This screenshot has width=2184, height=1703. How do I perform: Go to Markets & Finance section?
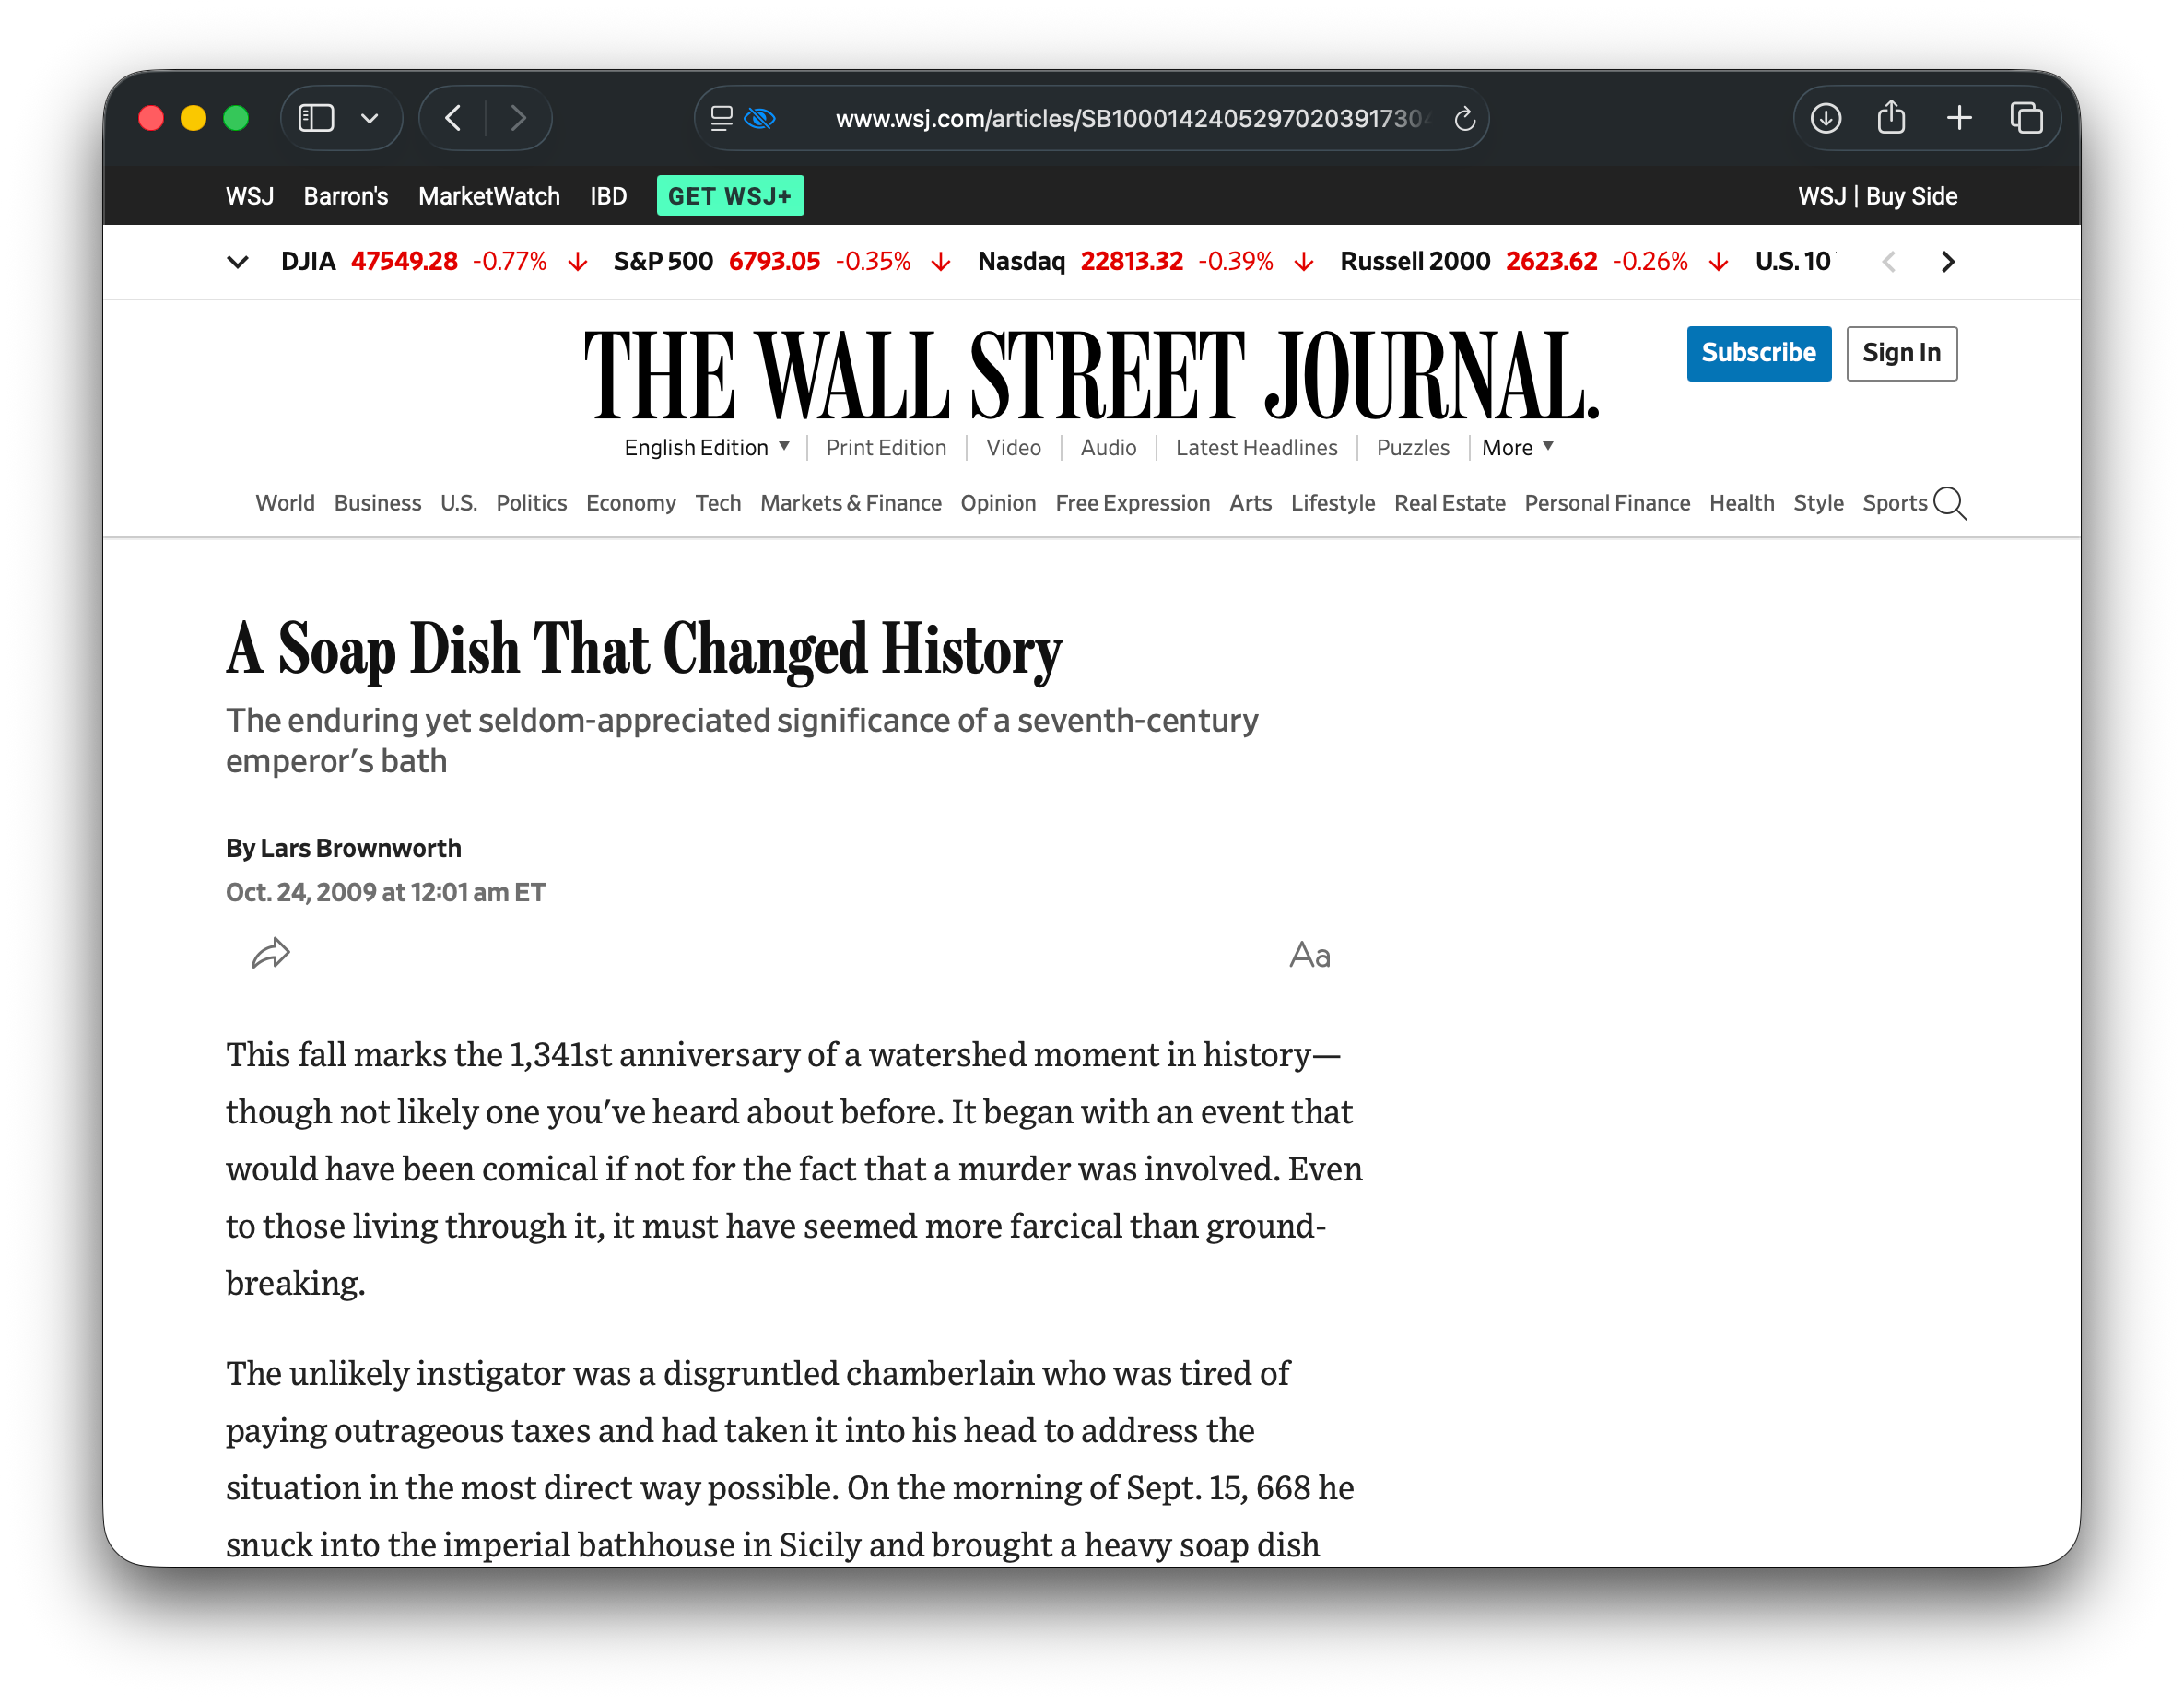(851, 503)
